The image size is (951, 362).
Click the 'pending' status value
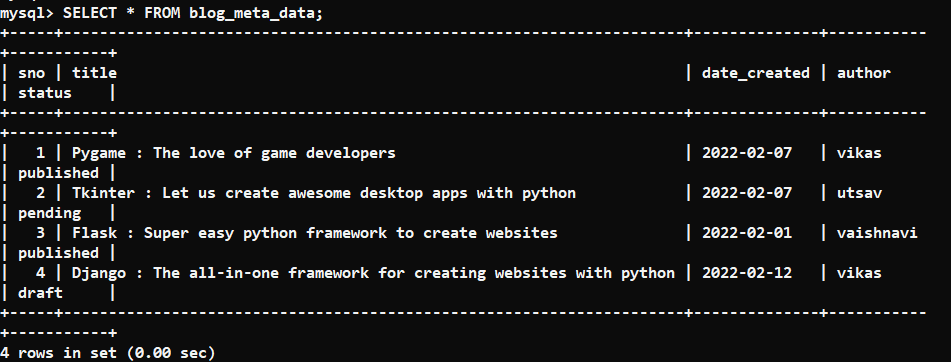(x=49, y=213)
